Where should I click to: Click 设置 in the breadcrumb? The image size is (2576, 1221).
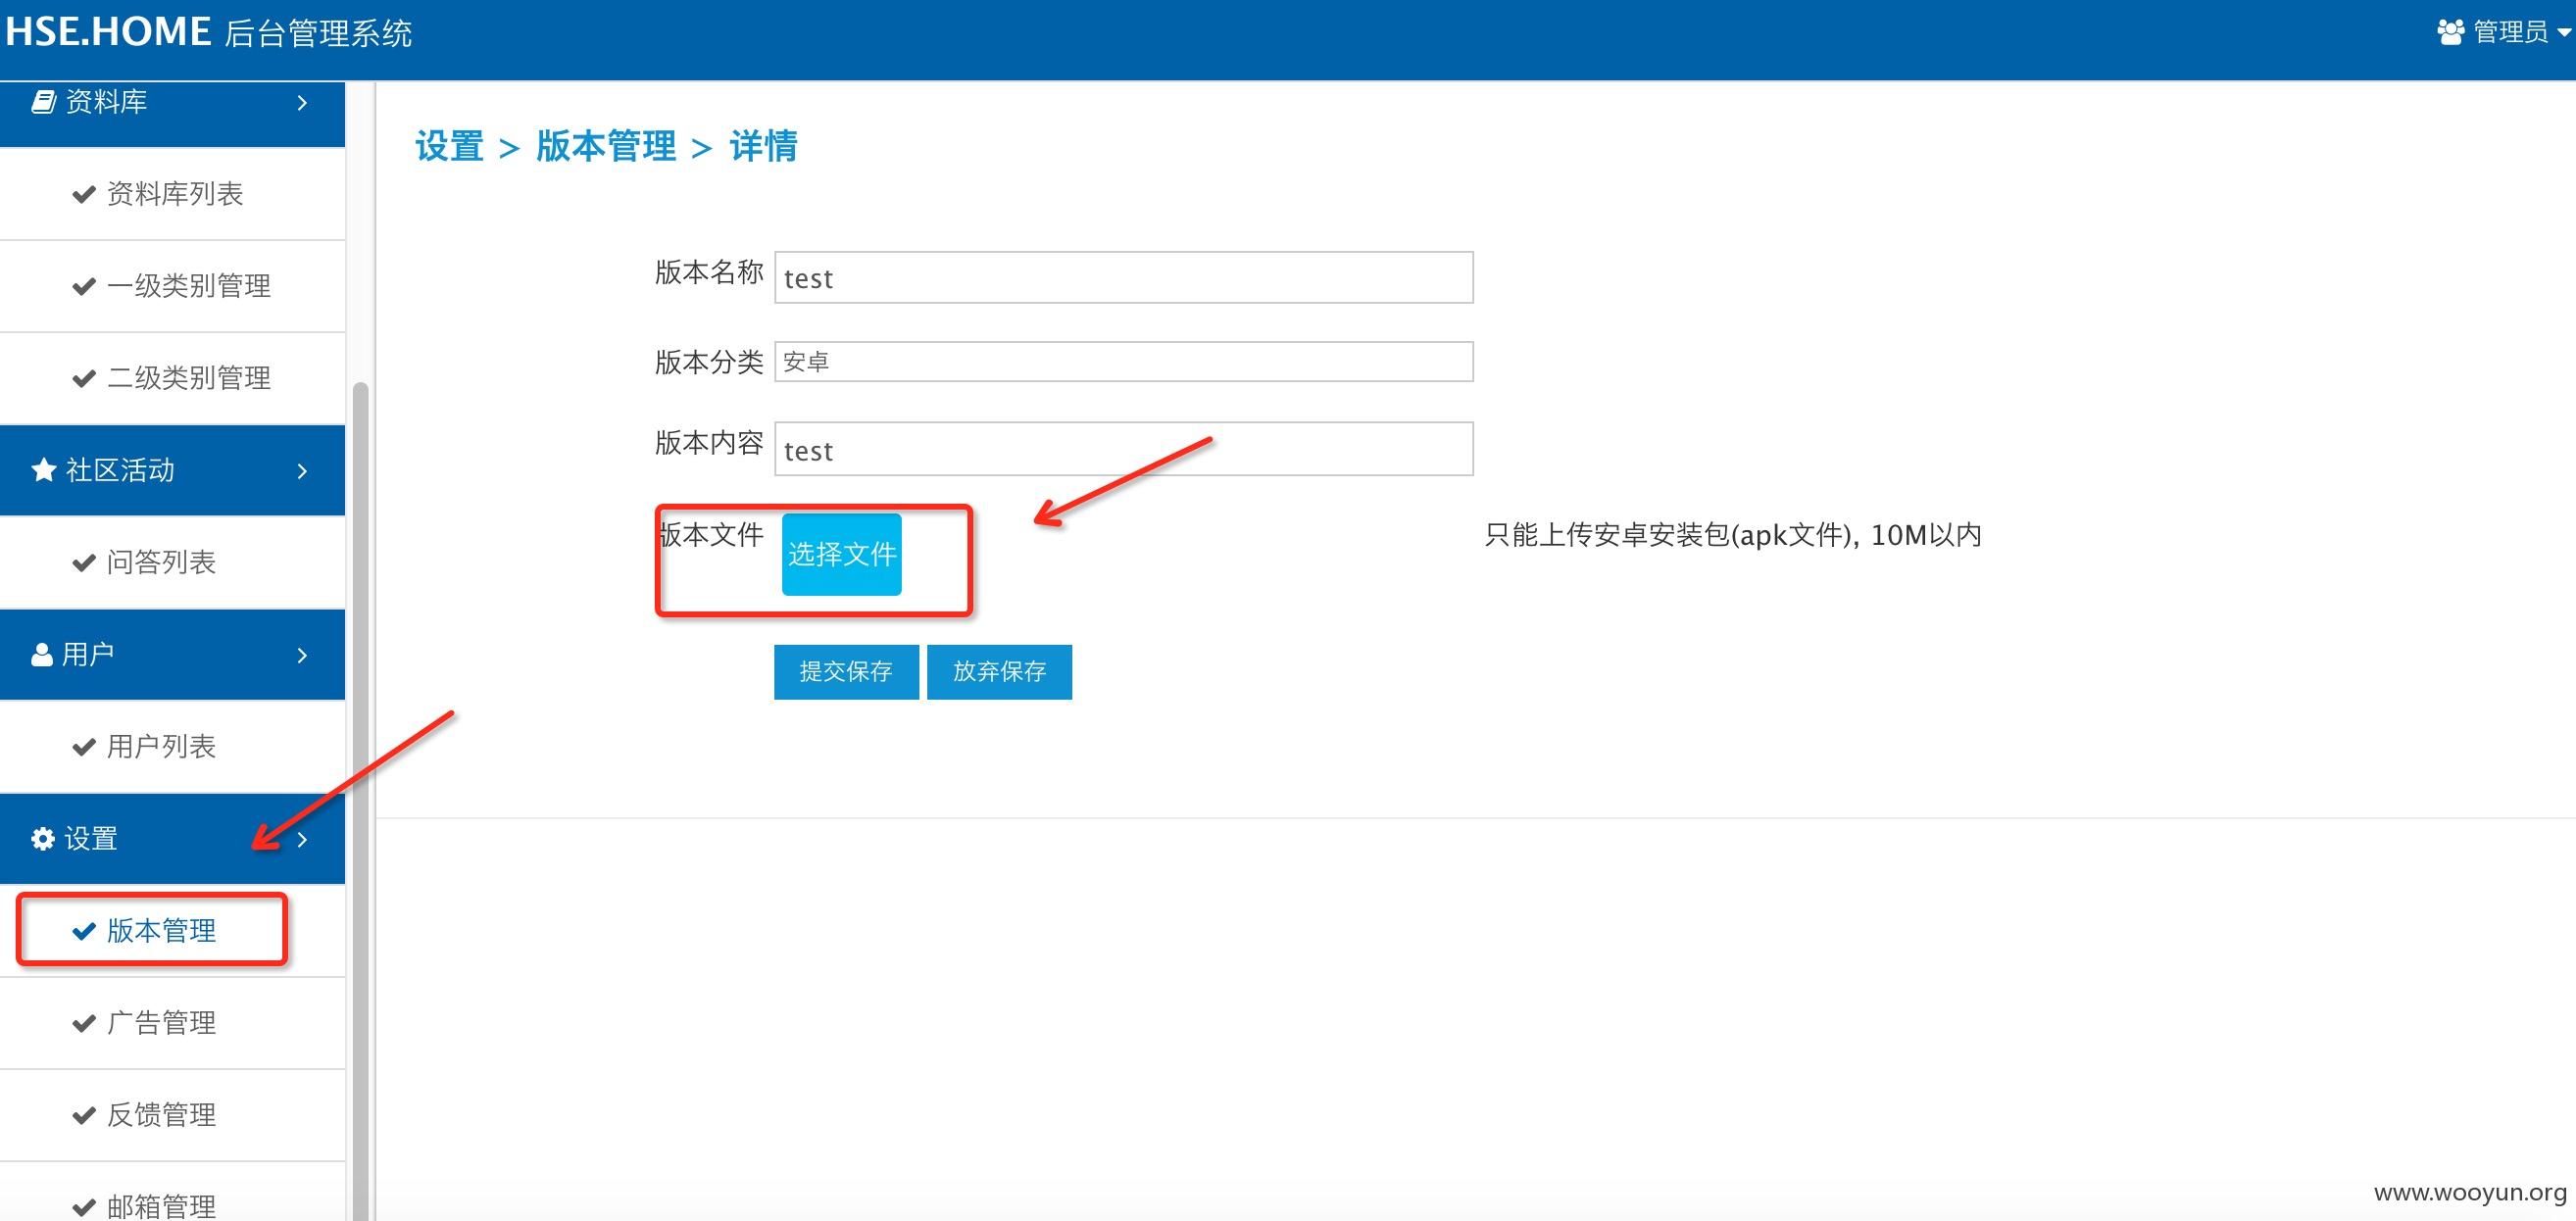(x=450, y=146)
